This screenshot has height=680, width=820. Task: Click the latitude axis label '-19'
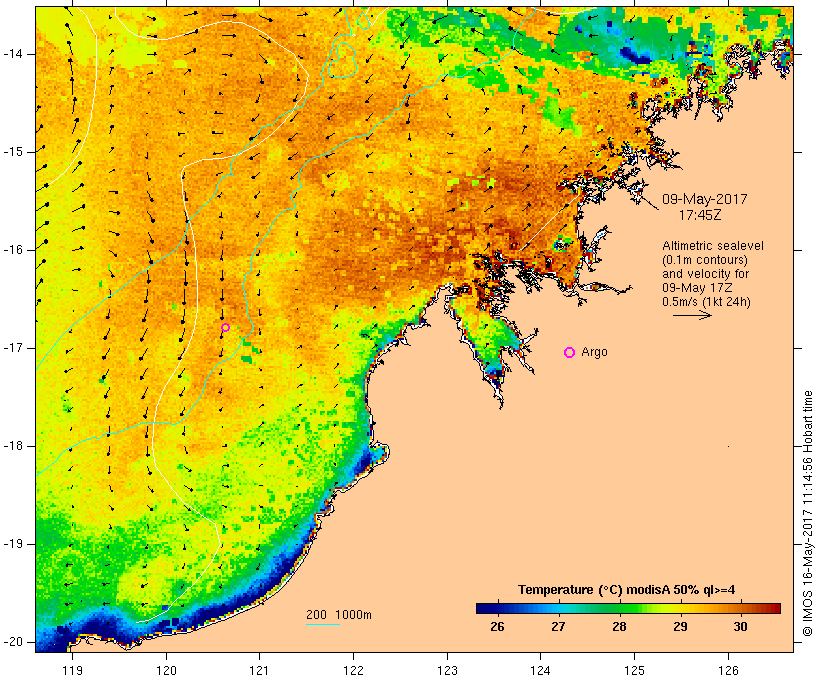click(x=13, y=544)
